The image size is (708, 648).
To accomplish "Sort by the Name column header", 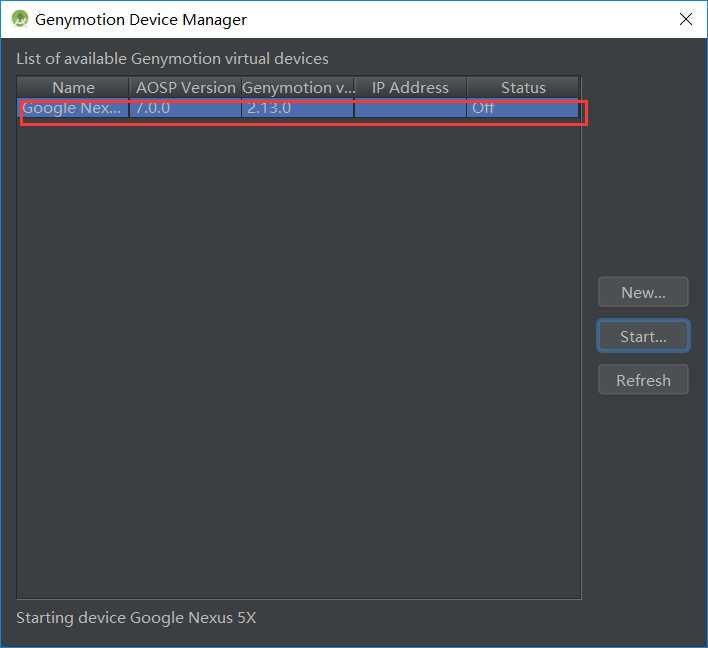I will point(73,88).
